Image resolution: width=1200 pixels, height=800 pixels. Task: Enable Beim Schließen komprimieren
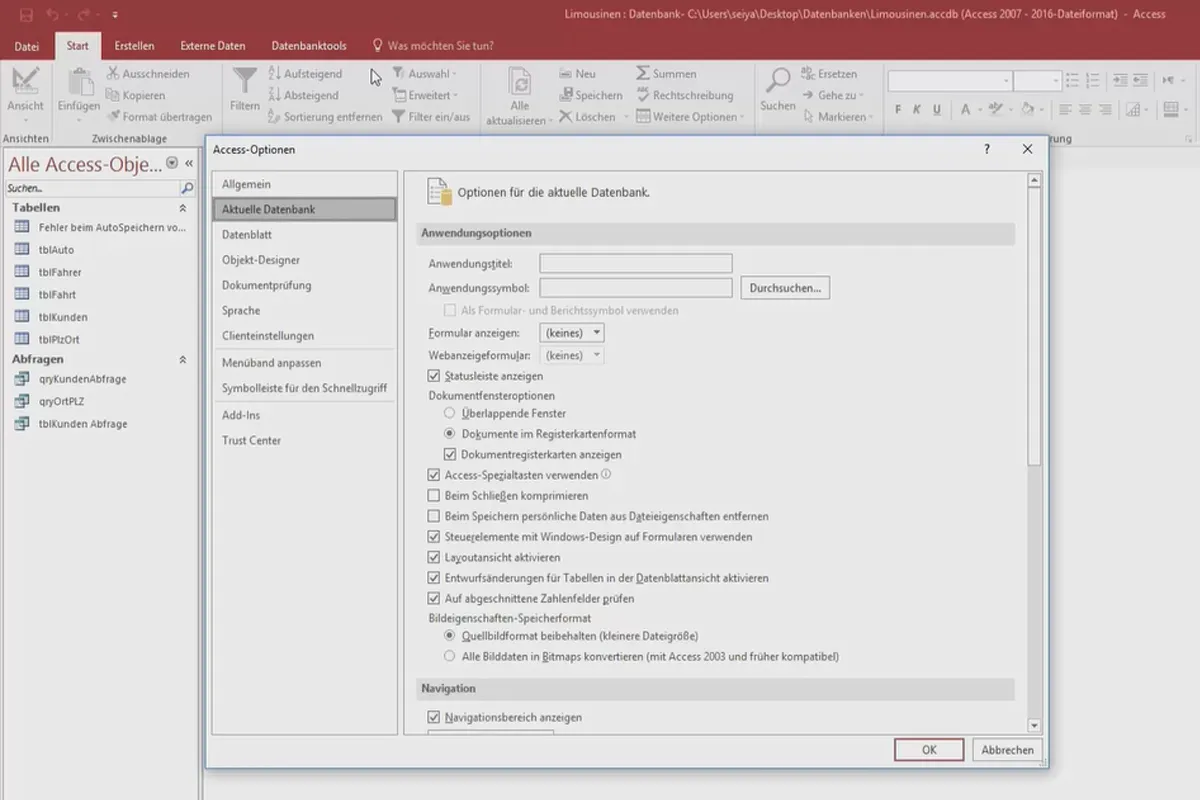pos(434,495)
